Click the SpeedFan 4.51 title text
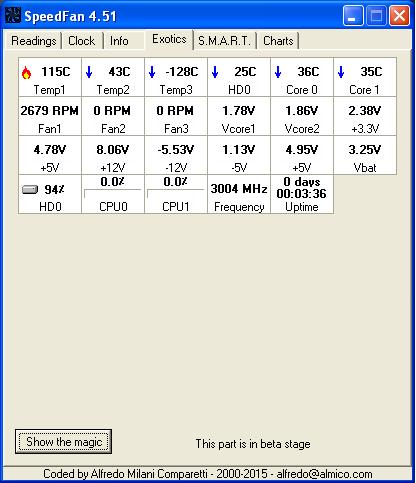The height and width of the screenshot is (483, 416). pos(70,16)
